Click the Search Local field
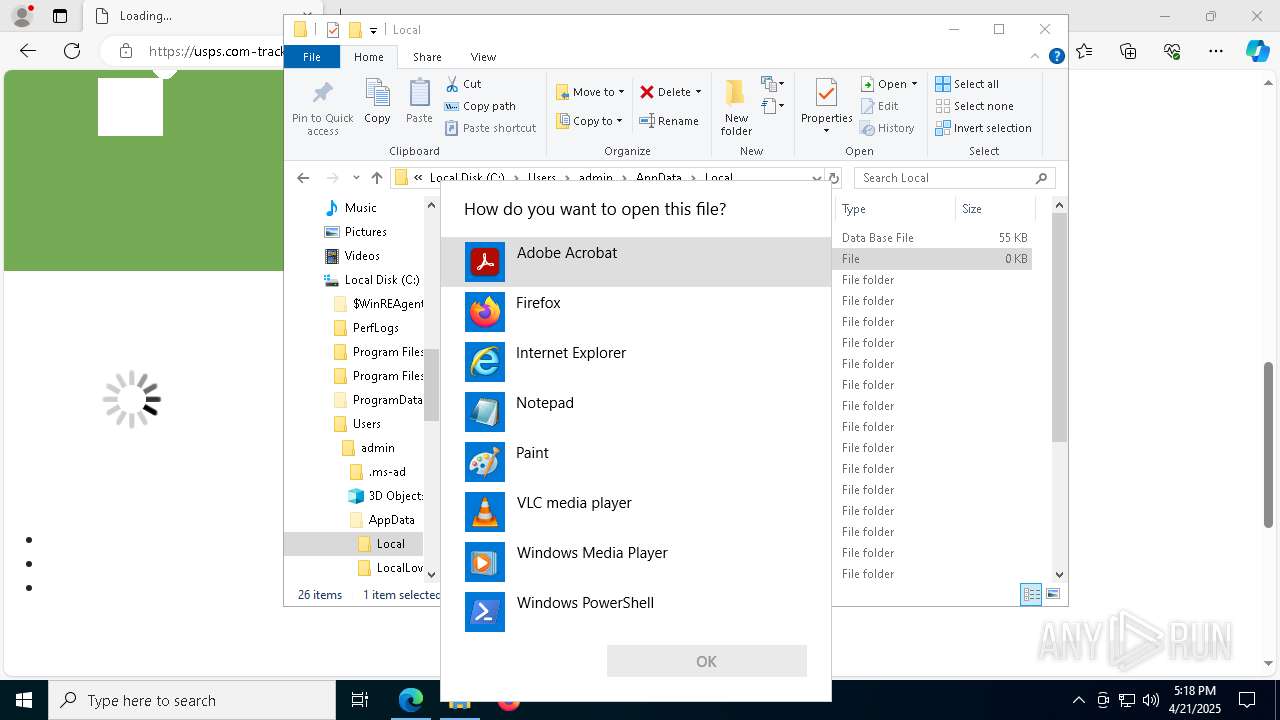The height and width of the screenshot is (720, 1280). 954,178
